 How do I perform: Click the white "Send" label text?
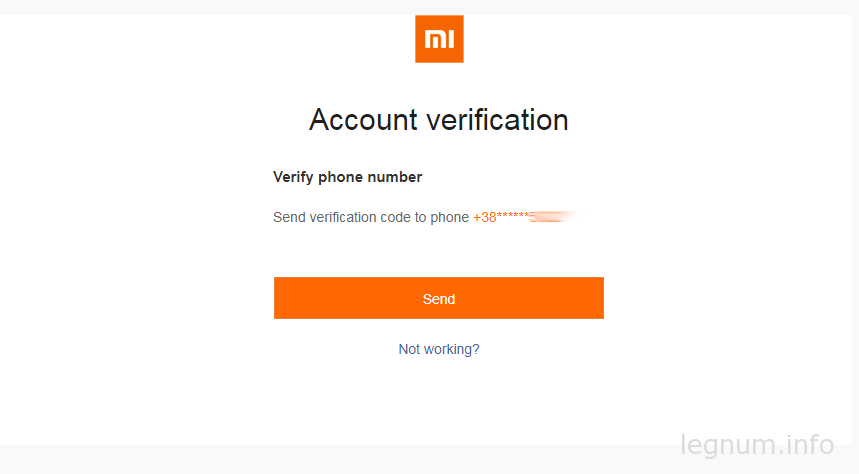(439, 299)
